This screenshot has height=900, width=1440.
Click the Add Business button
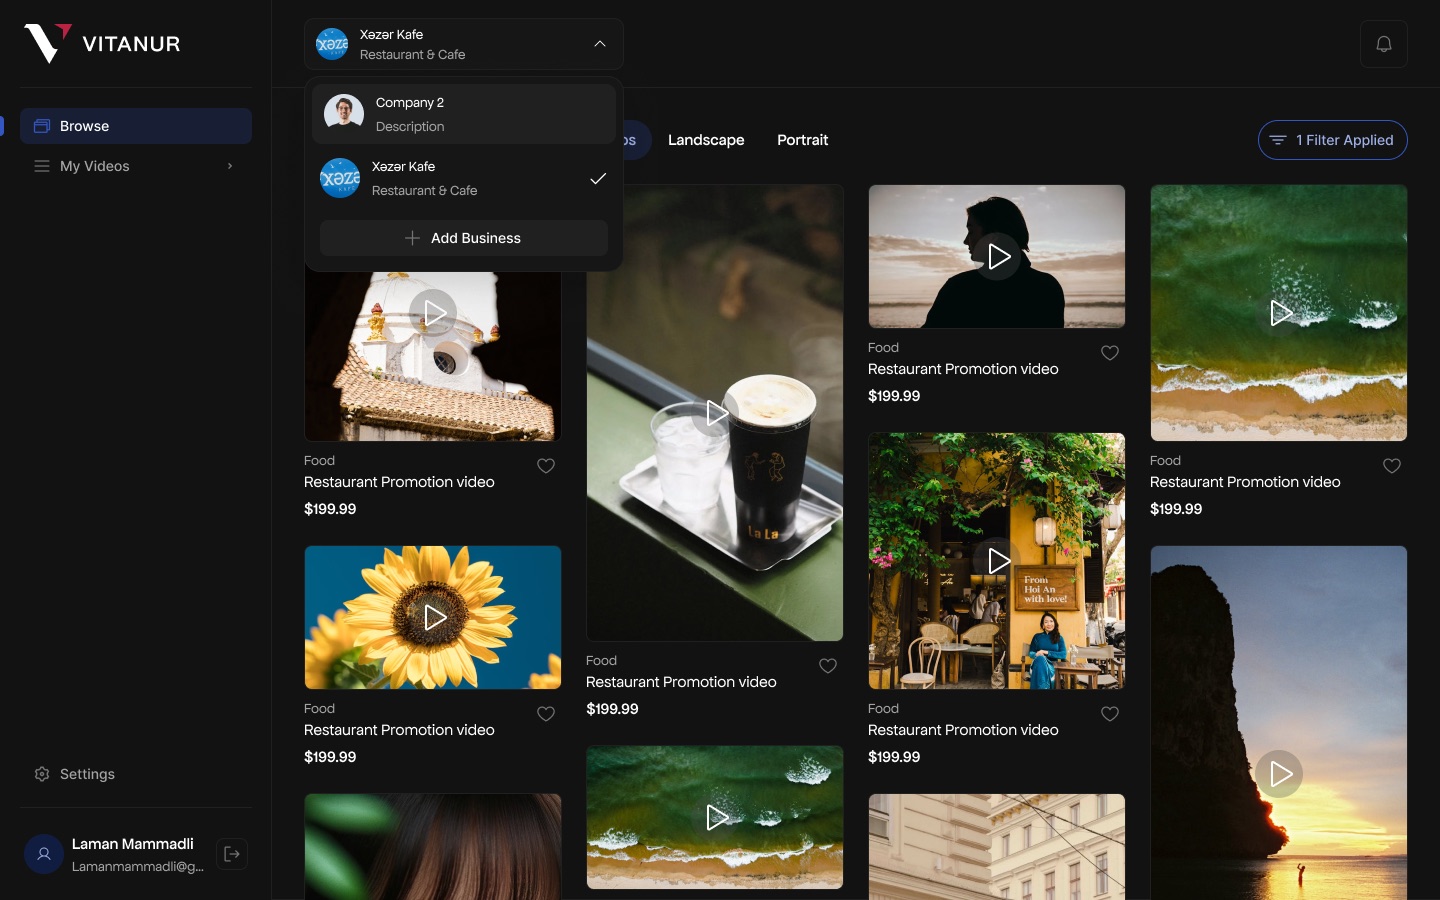(x=464, y=238)
